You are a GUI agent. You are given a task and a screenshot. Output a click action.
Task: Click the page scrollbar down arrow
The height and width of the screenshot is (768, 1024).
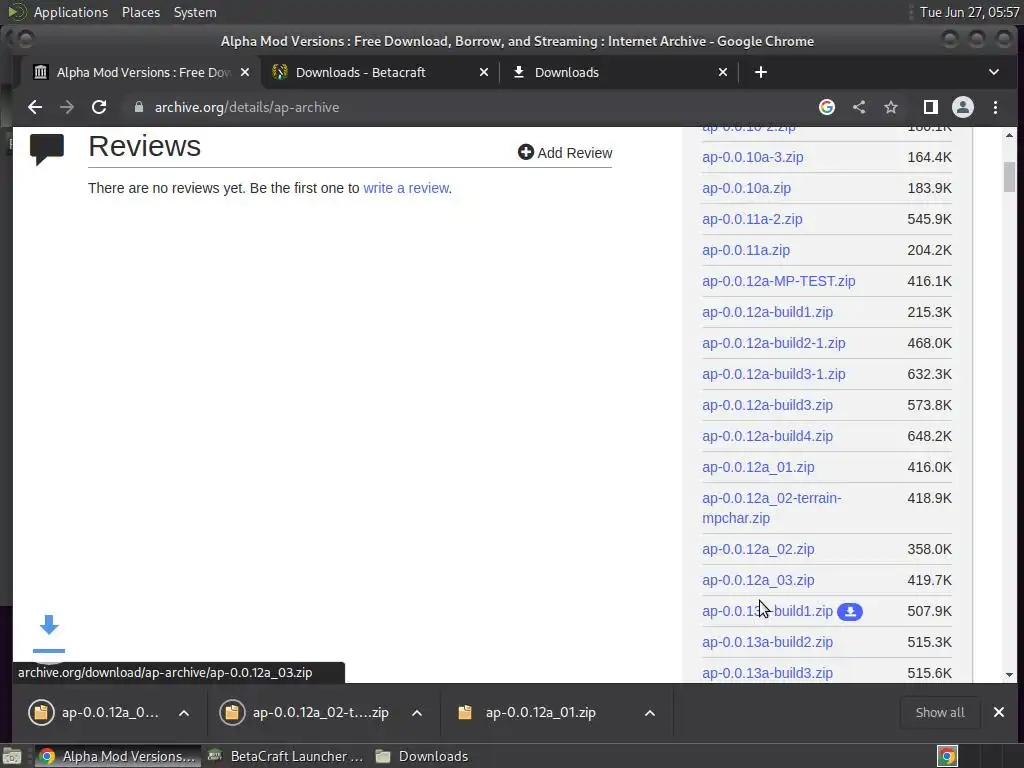coord(1010,675)
